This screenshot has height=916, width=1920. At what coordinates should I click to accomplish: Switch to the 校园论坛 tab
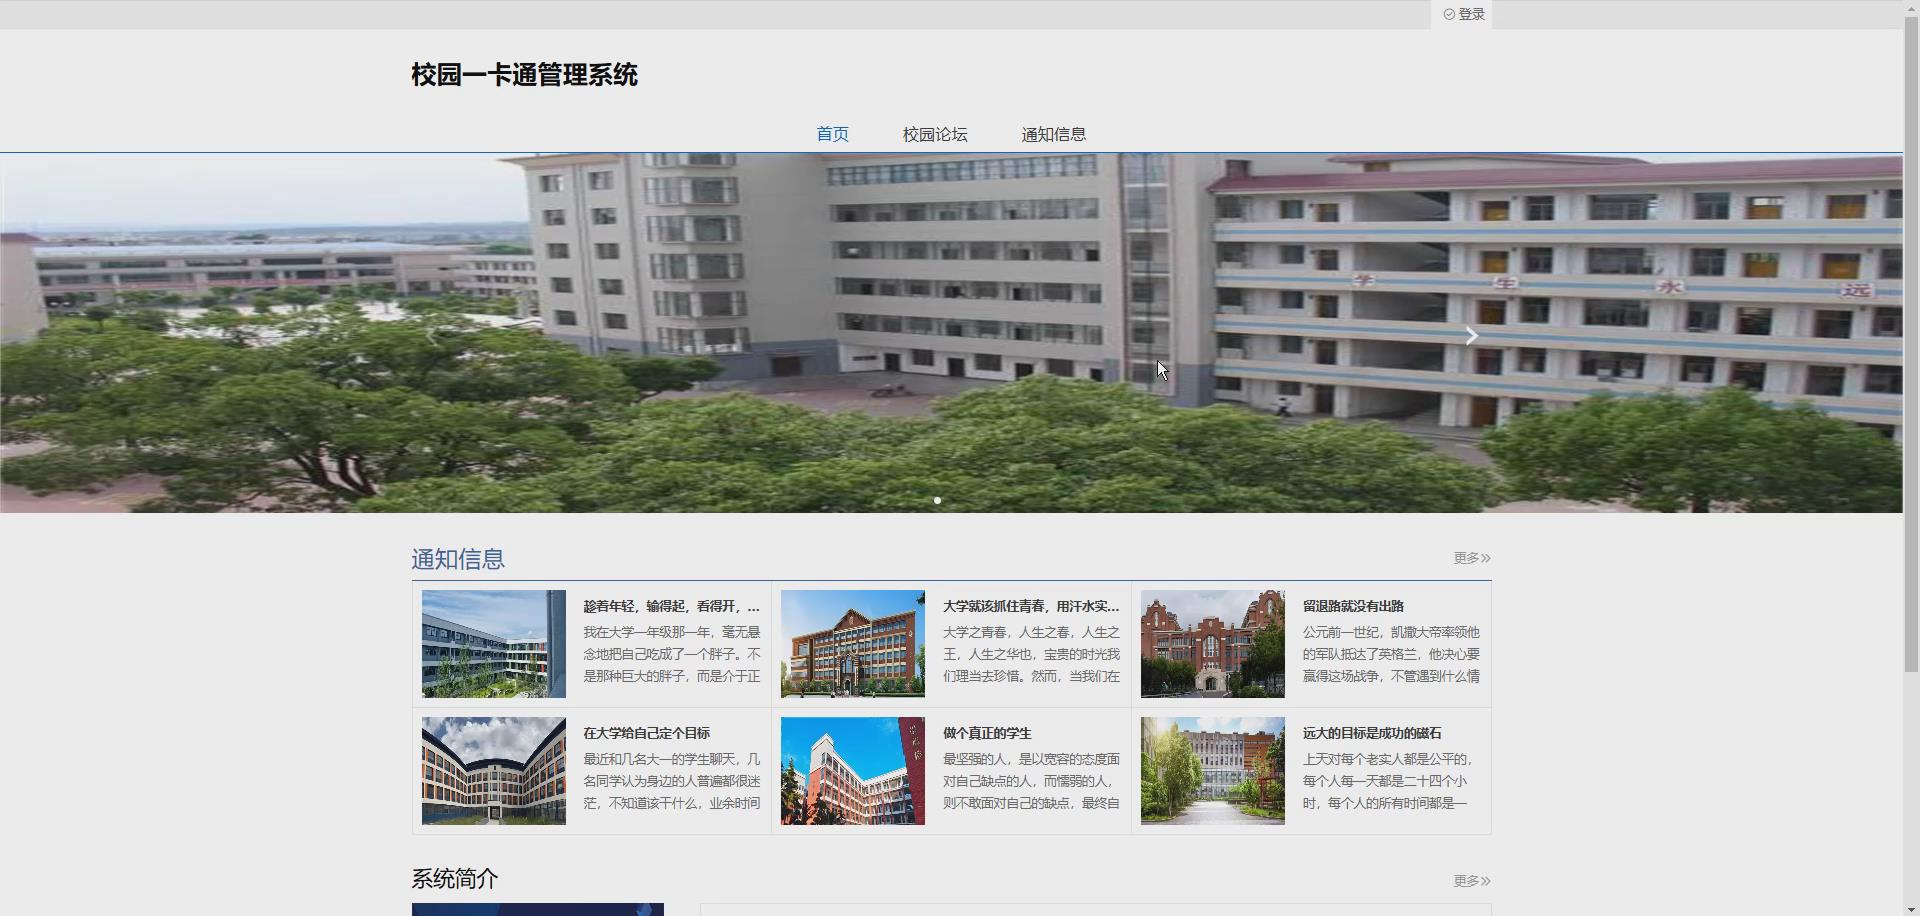pos(934,134)
